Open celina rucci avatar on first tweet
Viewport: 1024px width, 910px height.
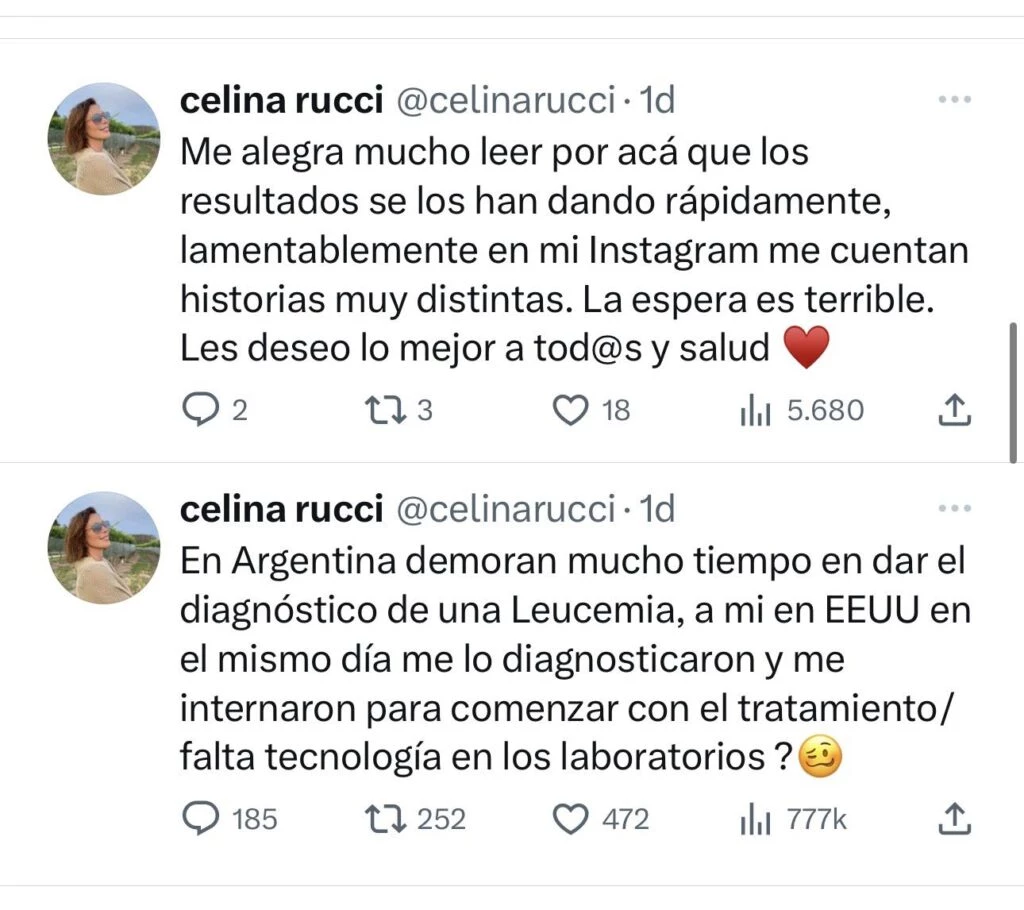coord(104,138)
